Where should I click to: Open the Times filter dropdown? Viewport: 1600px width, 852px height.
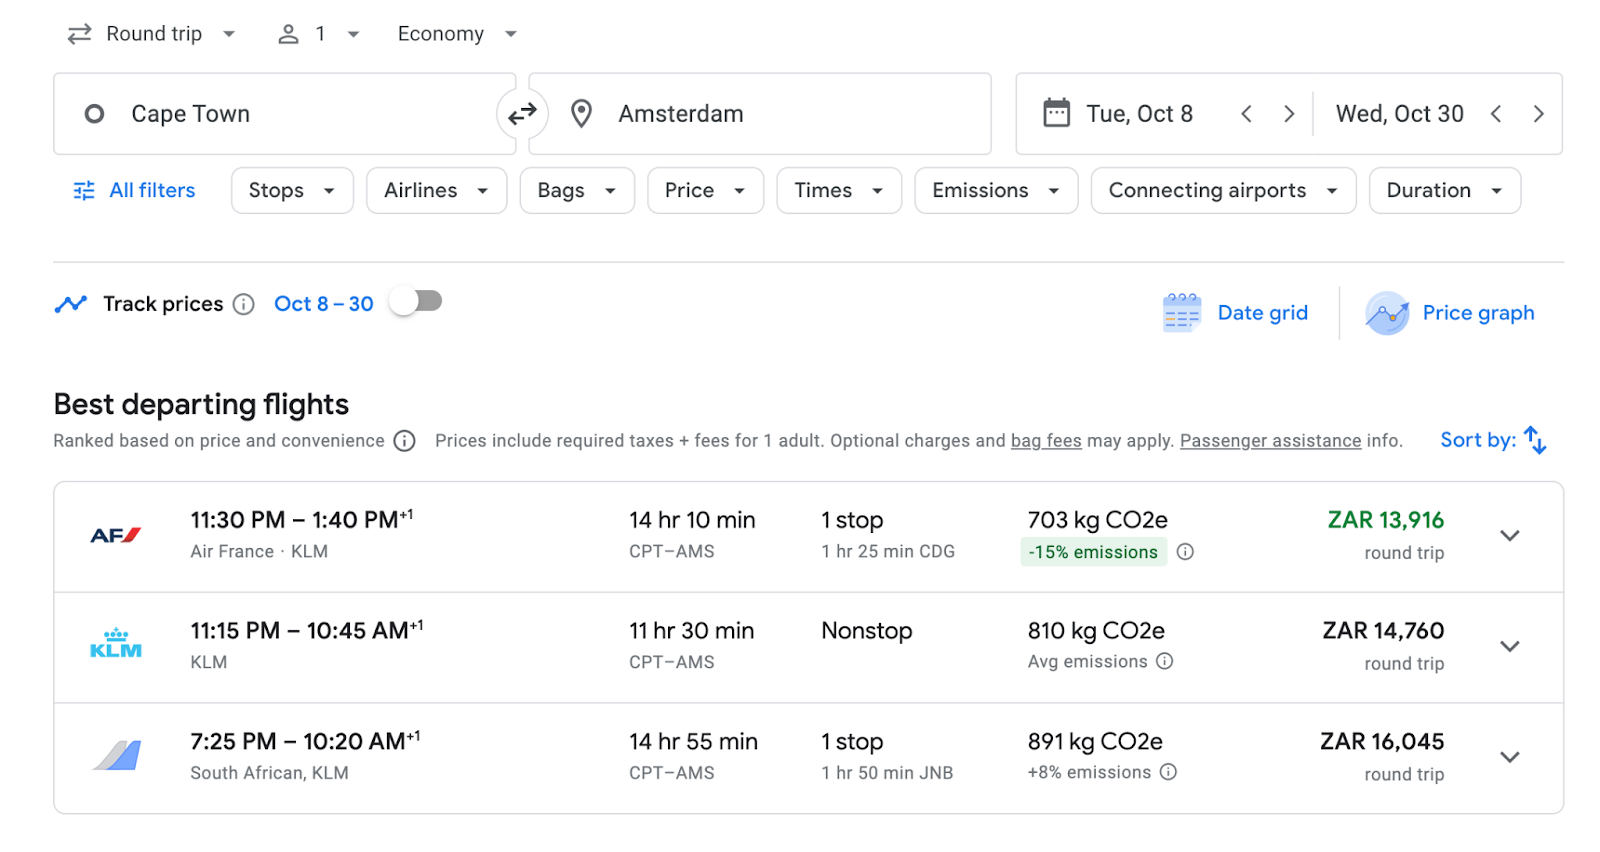coord(839,190)
